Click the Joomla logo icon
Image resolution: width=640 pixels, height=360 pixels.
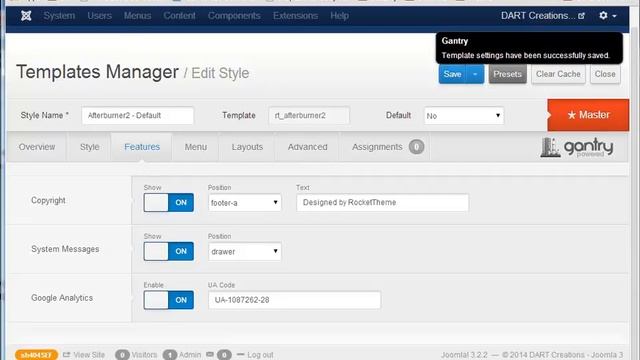26,16
